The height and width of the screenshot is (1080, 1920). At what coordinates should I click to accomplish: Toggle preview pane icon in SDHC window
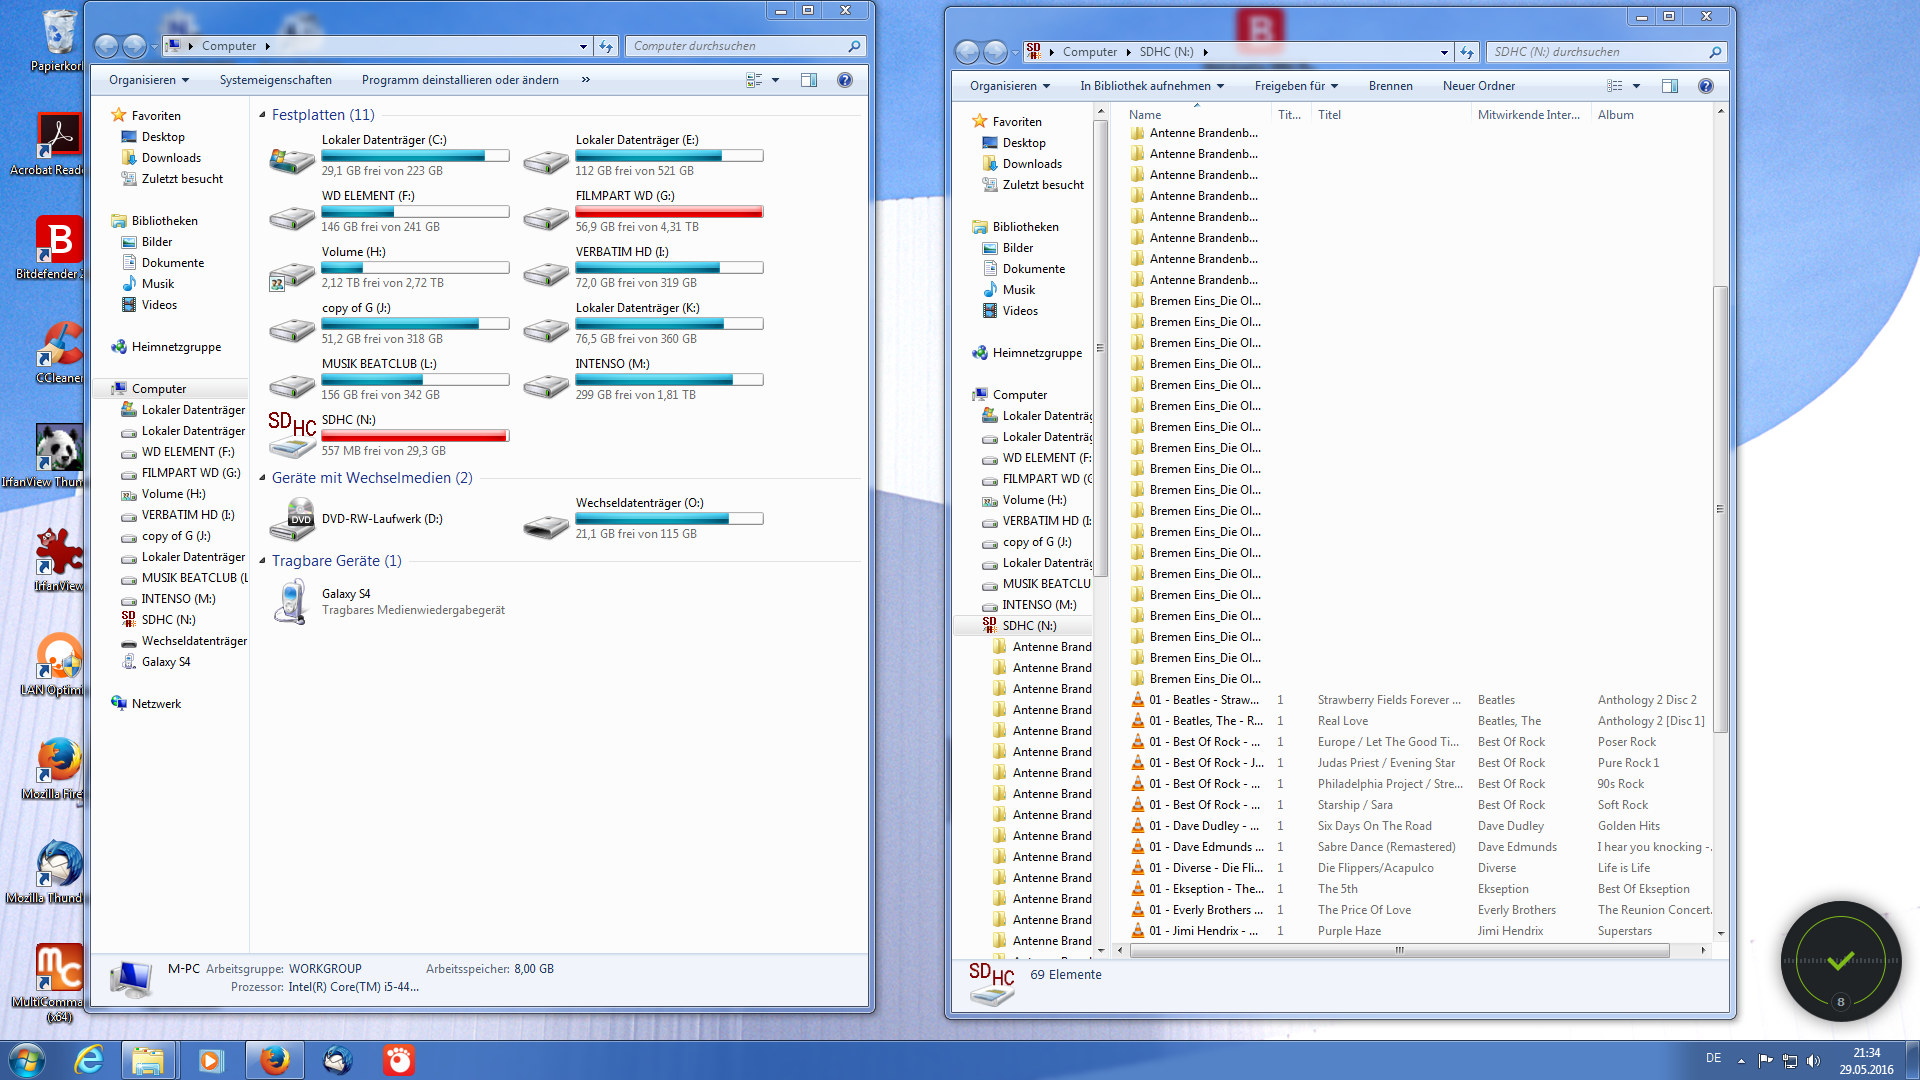click(x=1670, y=86)
